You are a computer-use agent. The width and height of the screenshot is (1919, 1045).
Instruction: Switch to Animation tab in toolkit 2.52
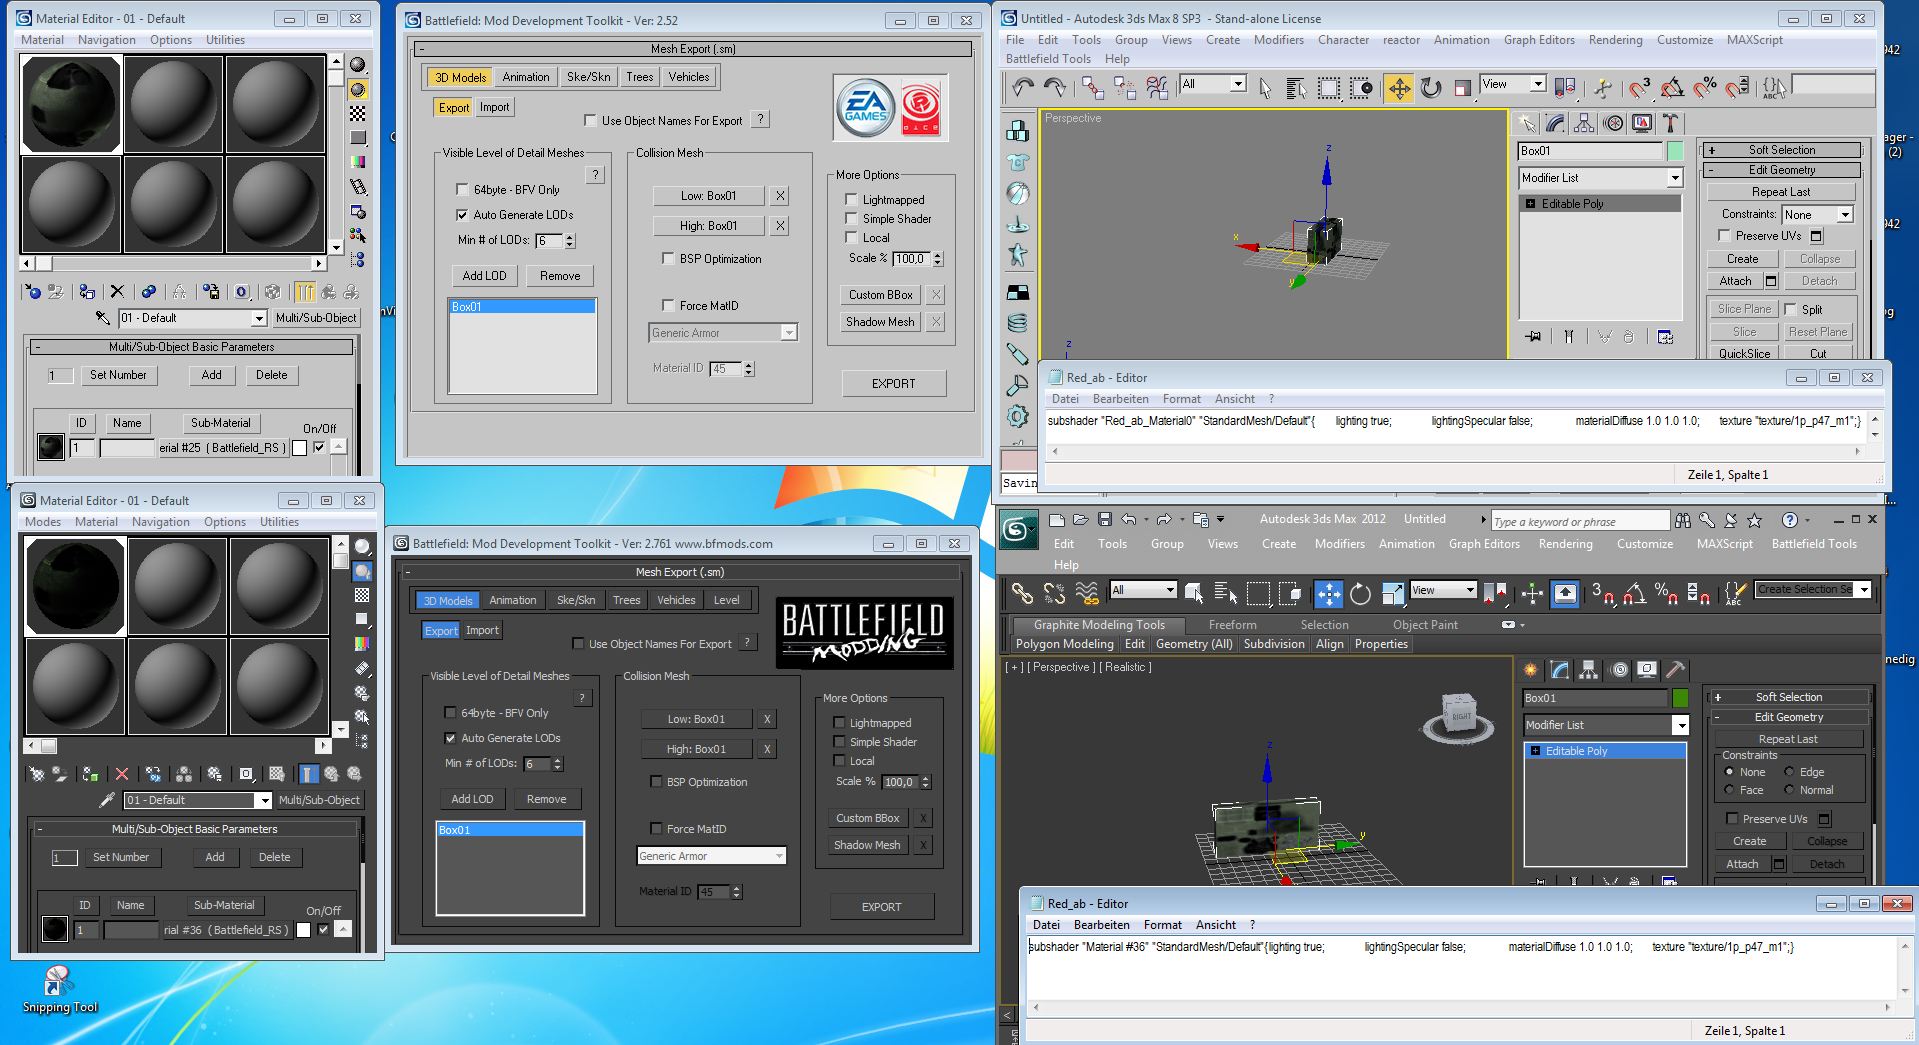coord(526,77)
